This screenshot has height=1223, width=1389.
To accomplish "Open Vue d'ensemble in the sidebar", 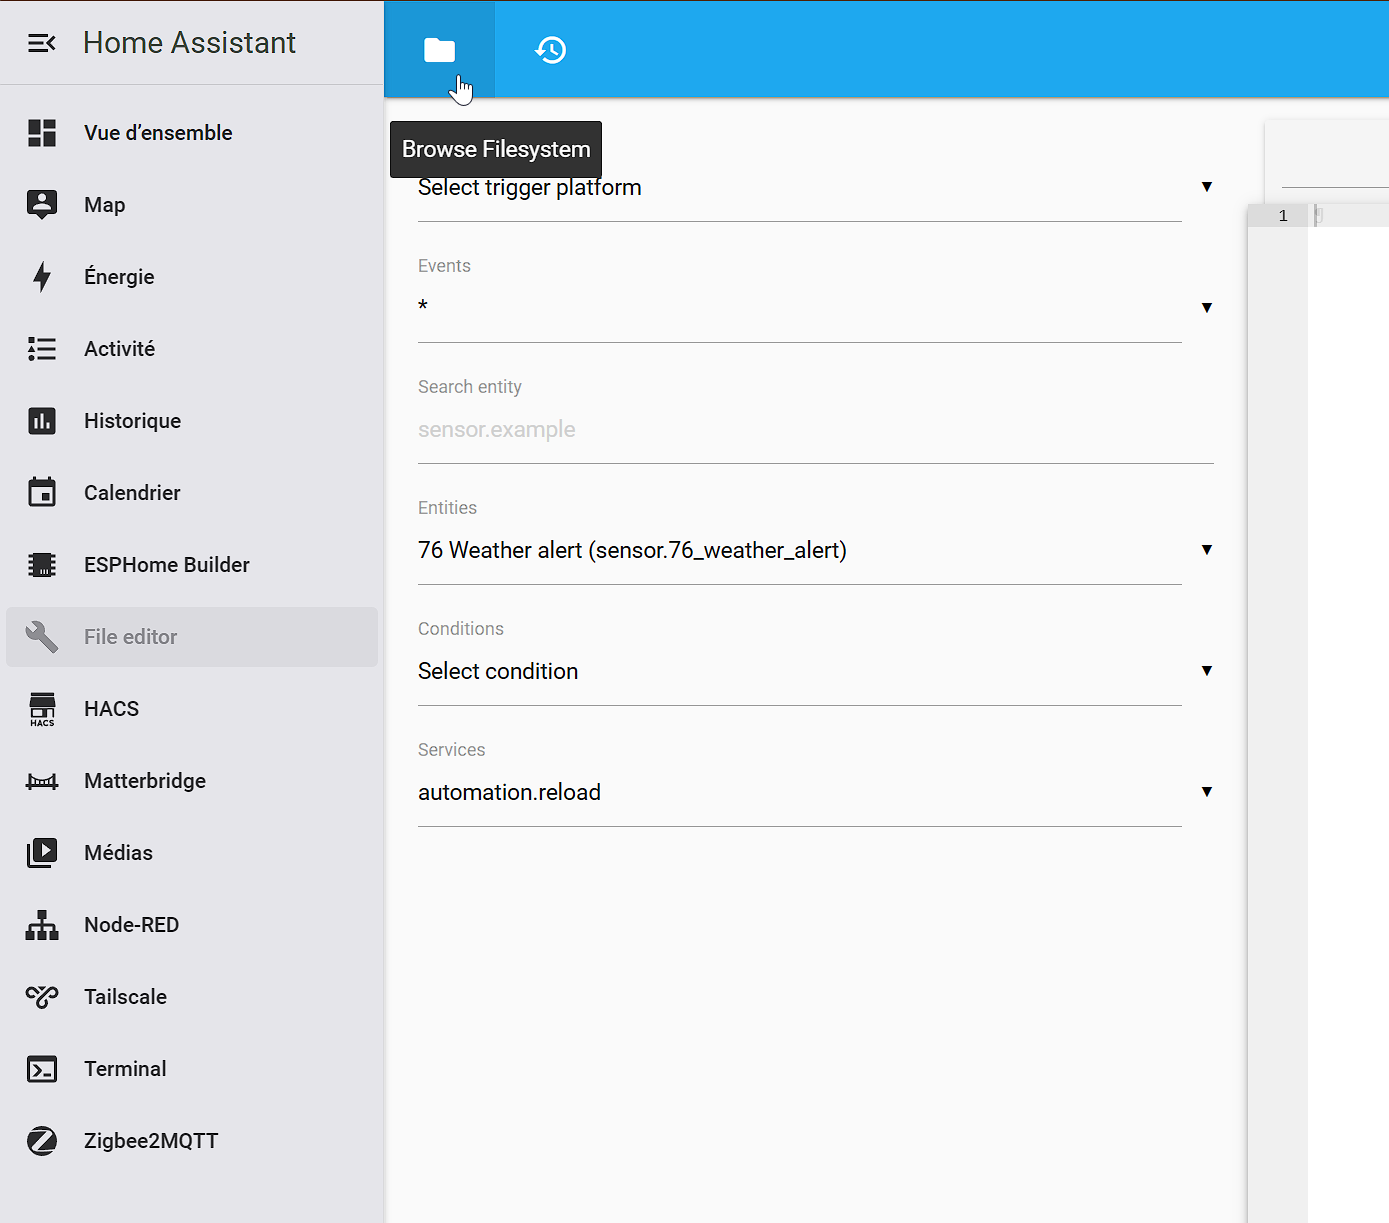I will (x=158, y=133).
